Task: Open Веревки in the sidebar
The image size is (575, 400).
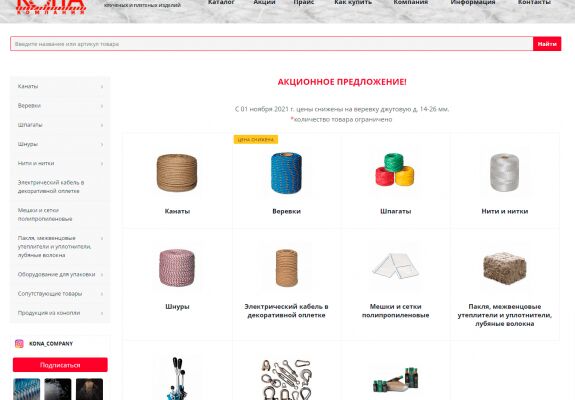Action: point(29,106)
